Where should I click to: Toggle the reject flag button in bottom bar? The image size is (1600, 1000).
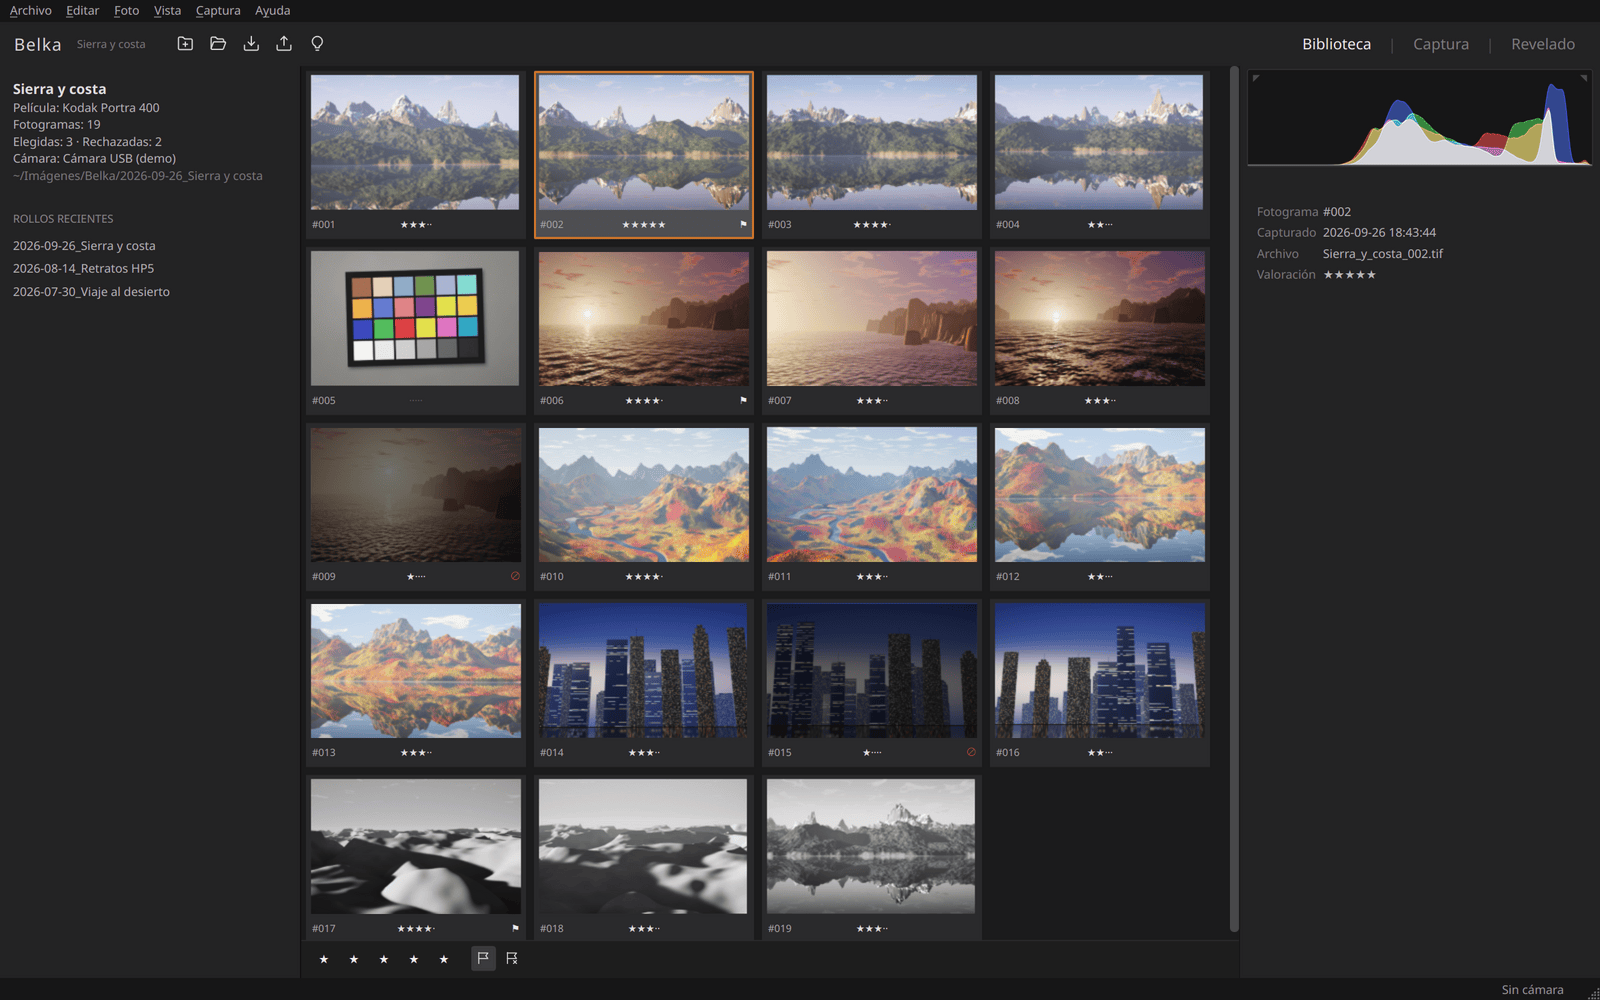(512, 958)
